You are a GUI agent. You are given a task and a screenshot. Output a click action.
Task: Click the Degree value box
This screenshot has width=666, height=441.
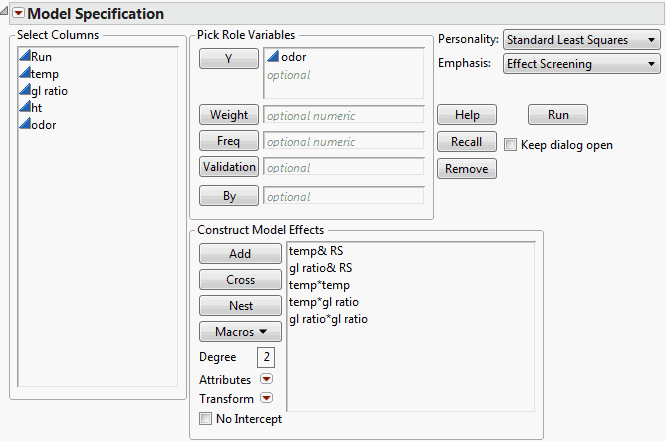click(266, 357)
